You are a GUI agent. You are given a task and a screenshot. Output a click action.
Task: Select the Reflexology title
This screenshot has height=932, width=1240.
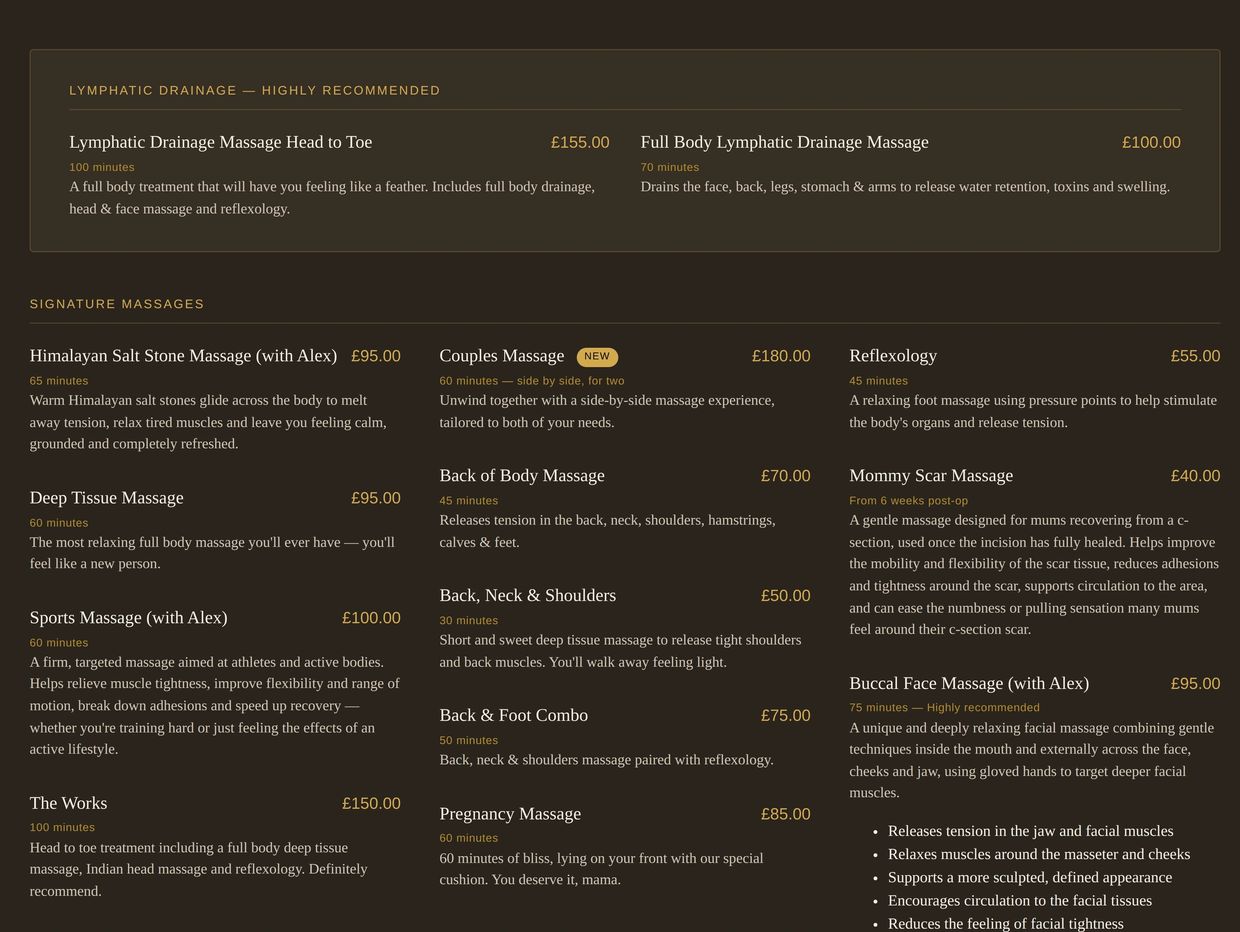[x=893, y=356]
